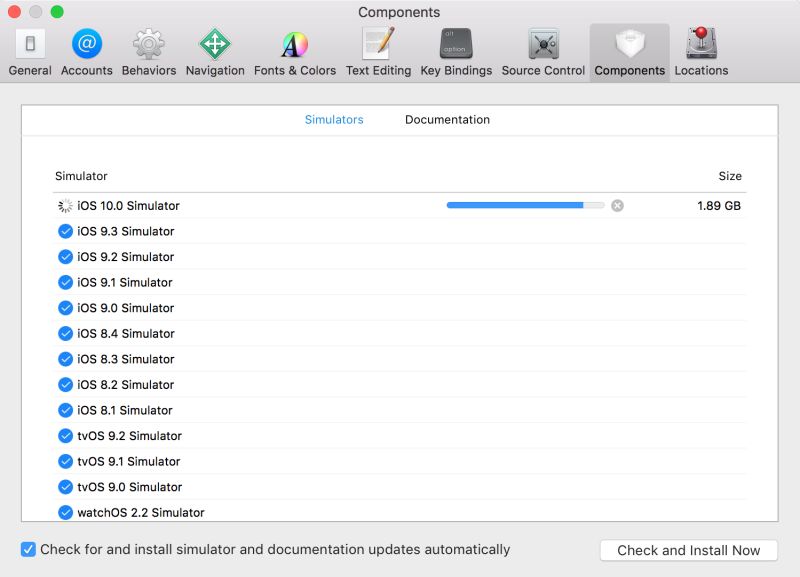Select the iOS 9.1 Simulator label

tap(125, 282)
